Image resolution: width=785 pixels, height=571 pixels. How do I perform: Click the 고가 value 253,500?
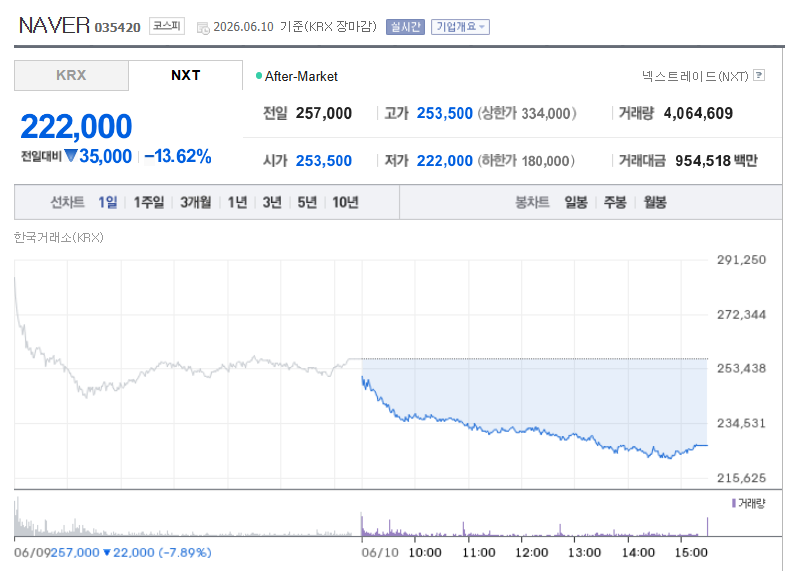pyautogui.click(x=445, y=114)
